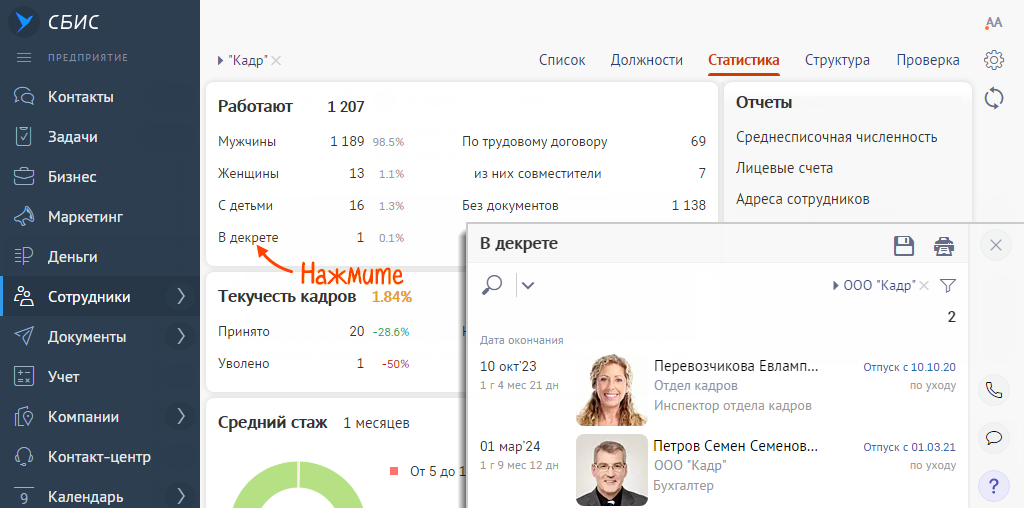Open the Отпуск с 10.10.20 link

(x=909, y=366)
